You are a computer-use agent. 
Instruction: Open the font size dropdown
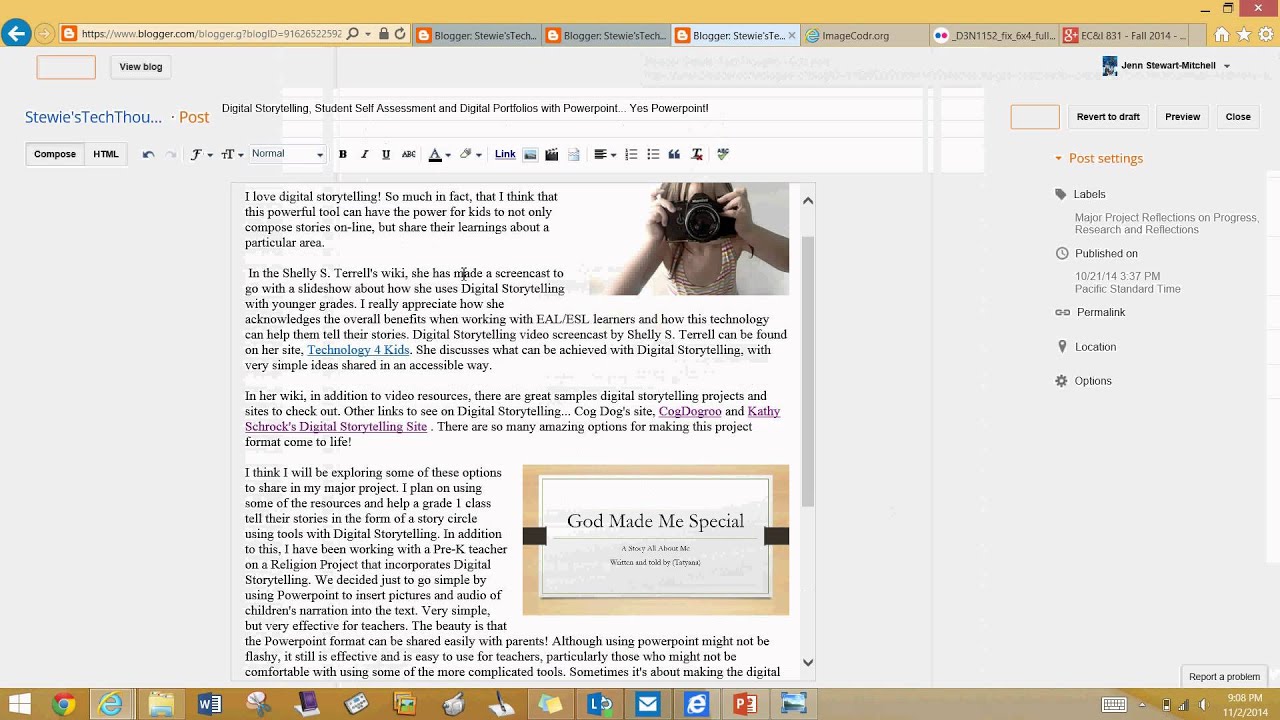[x=232, y=154]
